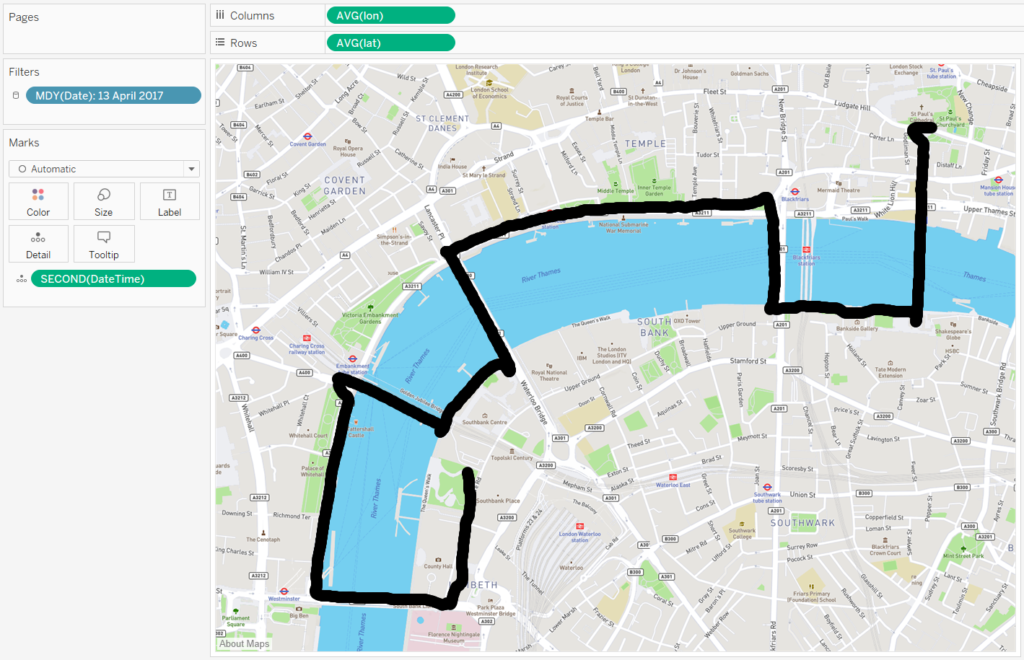The width and height of the screenshot is (1024, 660).
Task: Select the AVG(lat) pill in Rows
Action: click(x=391, y=43)
